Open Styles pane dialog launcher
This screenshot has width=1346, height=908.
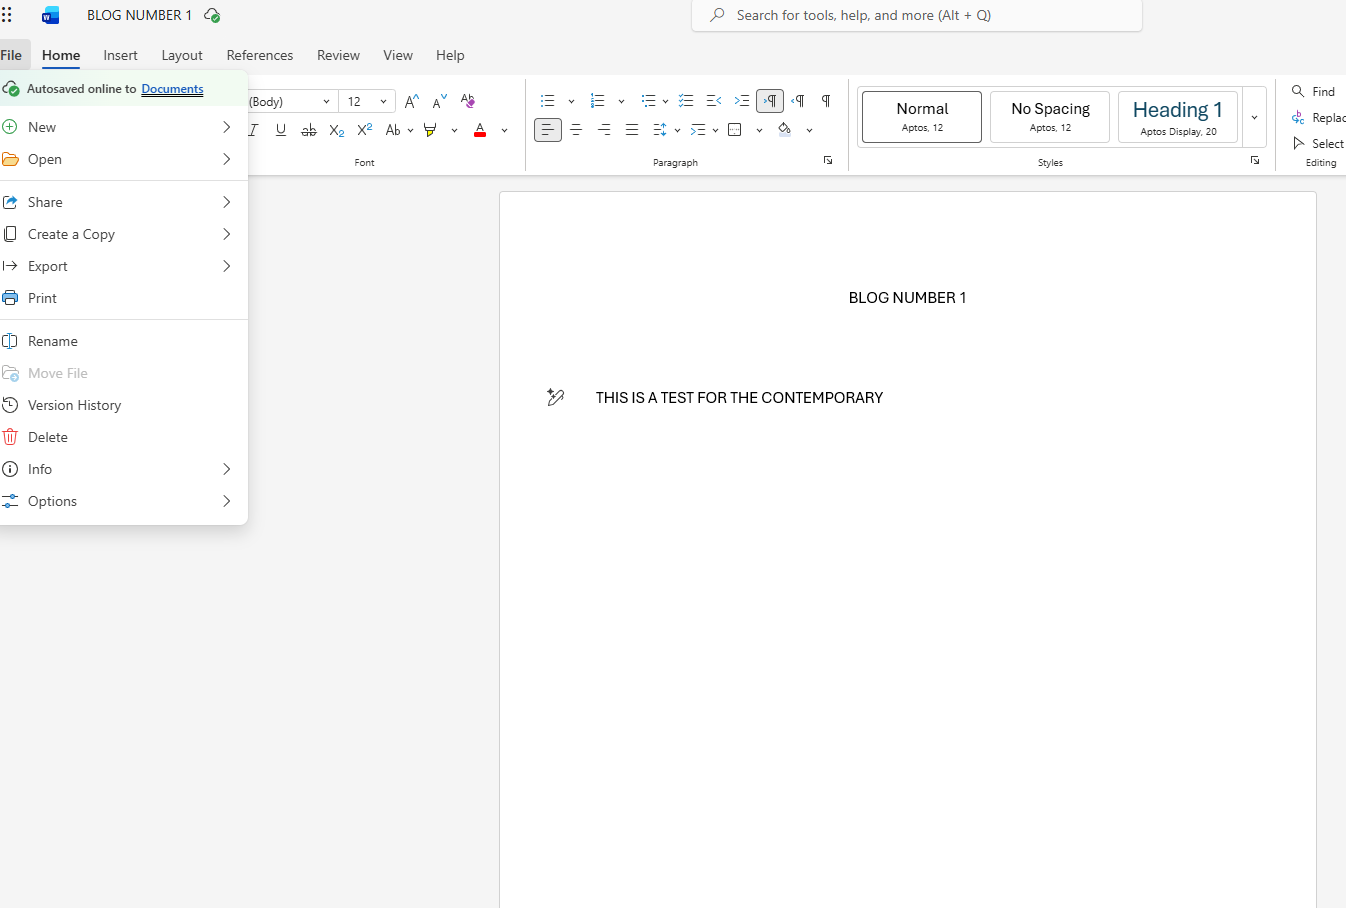point(1255,161)
